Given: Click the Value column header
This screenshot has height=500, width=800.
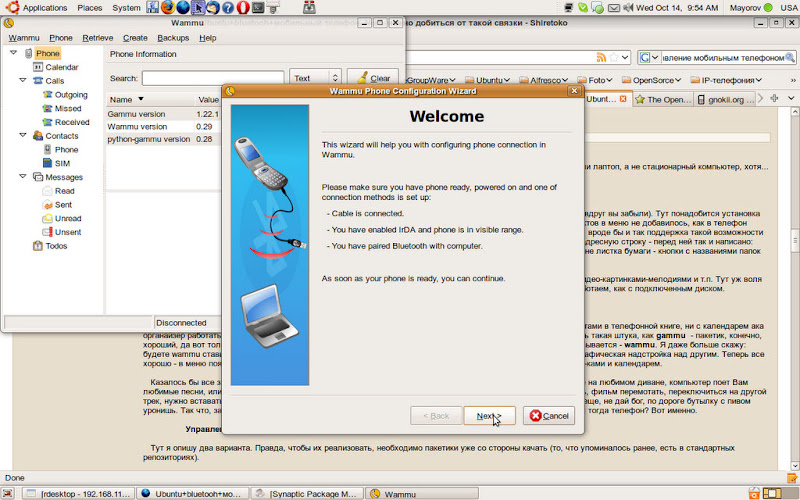Looking at the screenshot, I should (209, 99).
